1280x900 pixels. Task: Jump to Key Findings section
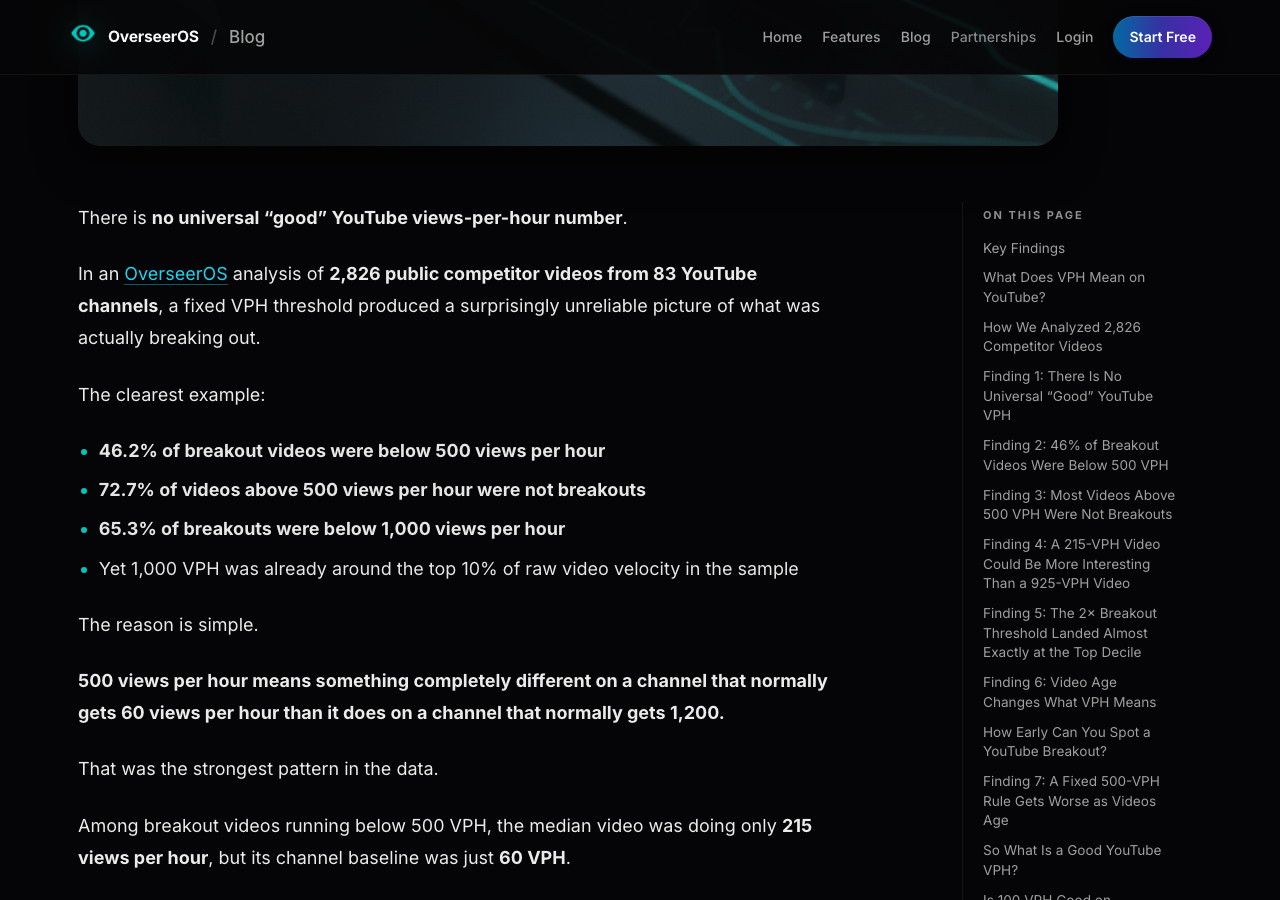[x=1024, y=248]
